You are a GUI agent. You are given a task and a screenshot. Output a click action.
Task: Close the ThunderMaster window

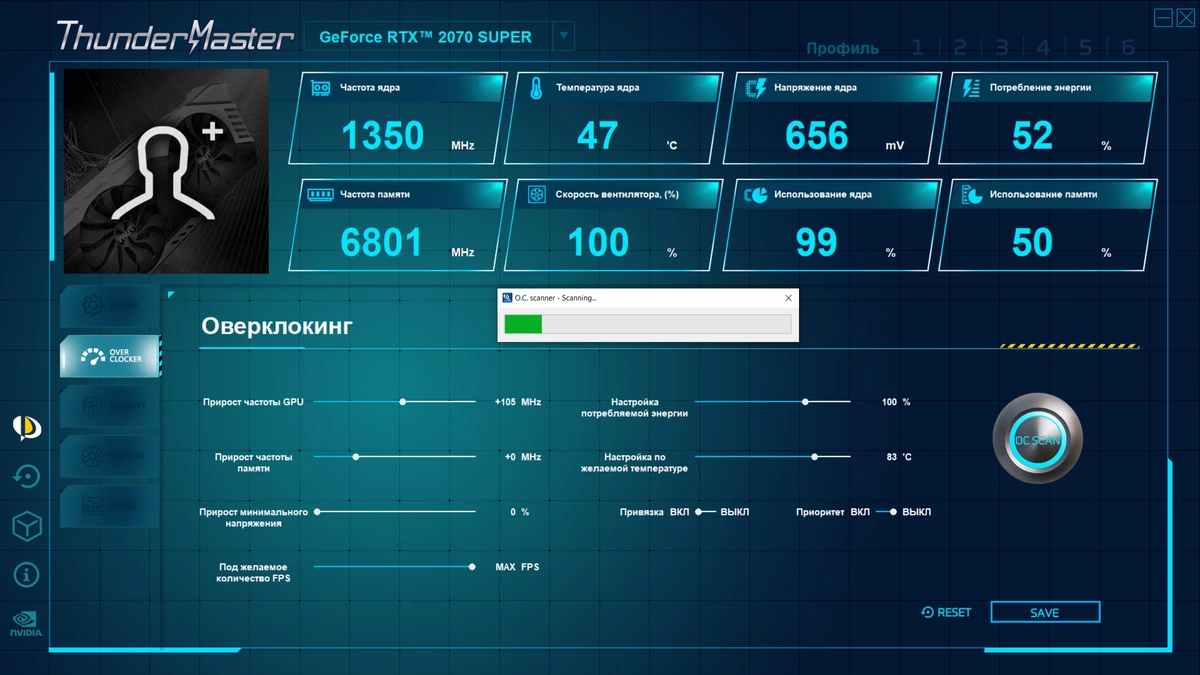pyautogui.click(x=1185, y=18)
